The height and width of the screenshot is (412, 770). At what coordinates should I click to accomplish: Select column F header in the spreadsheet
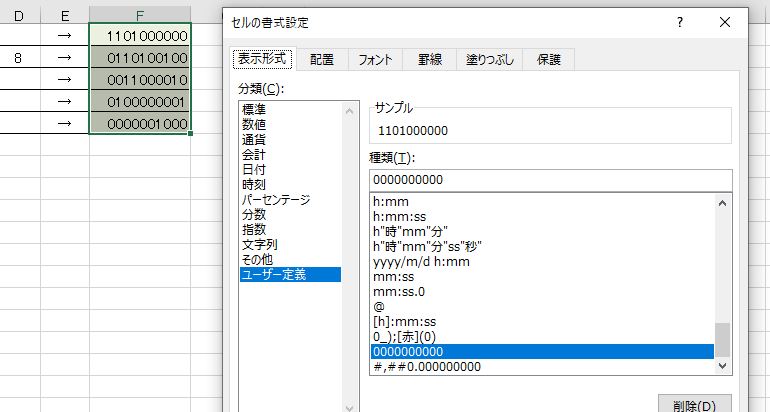[x=140, y=16]
